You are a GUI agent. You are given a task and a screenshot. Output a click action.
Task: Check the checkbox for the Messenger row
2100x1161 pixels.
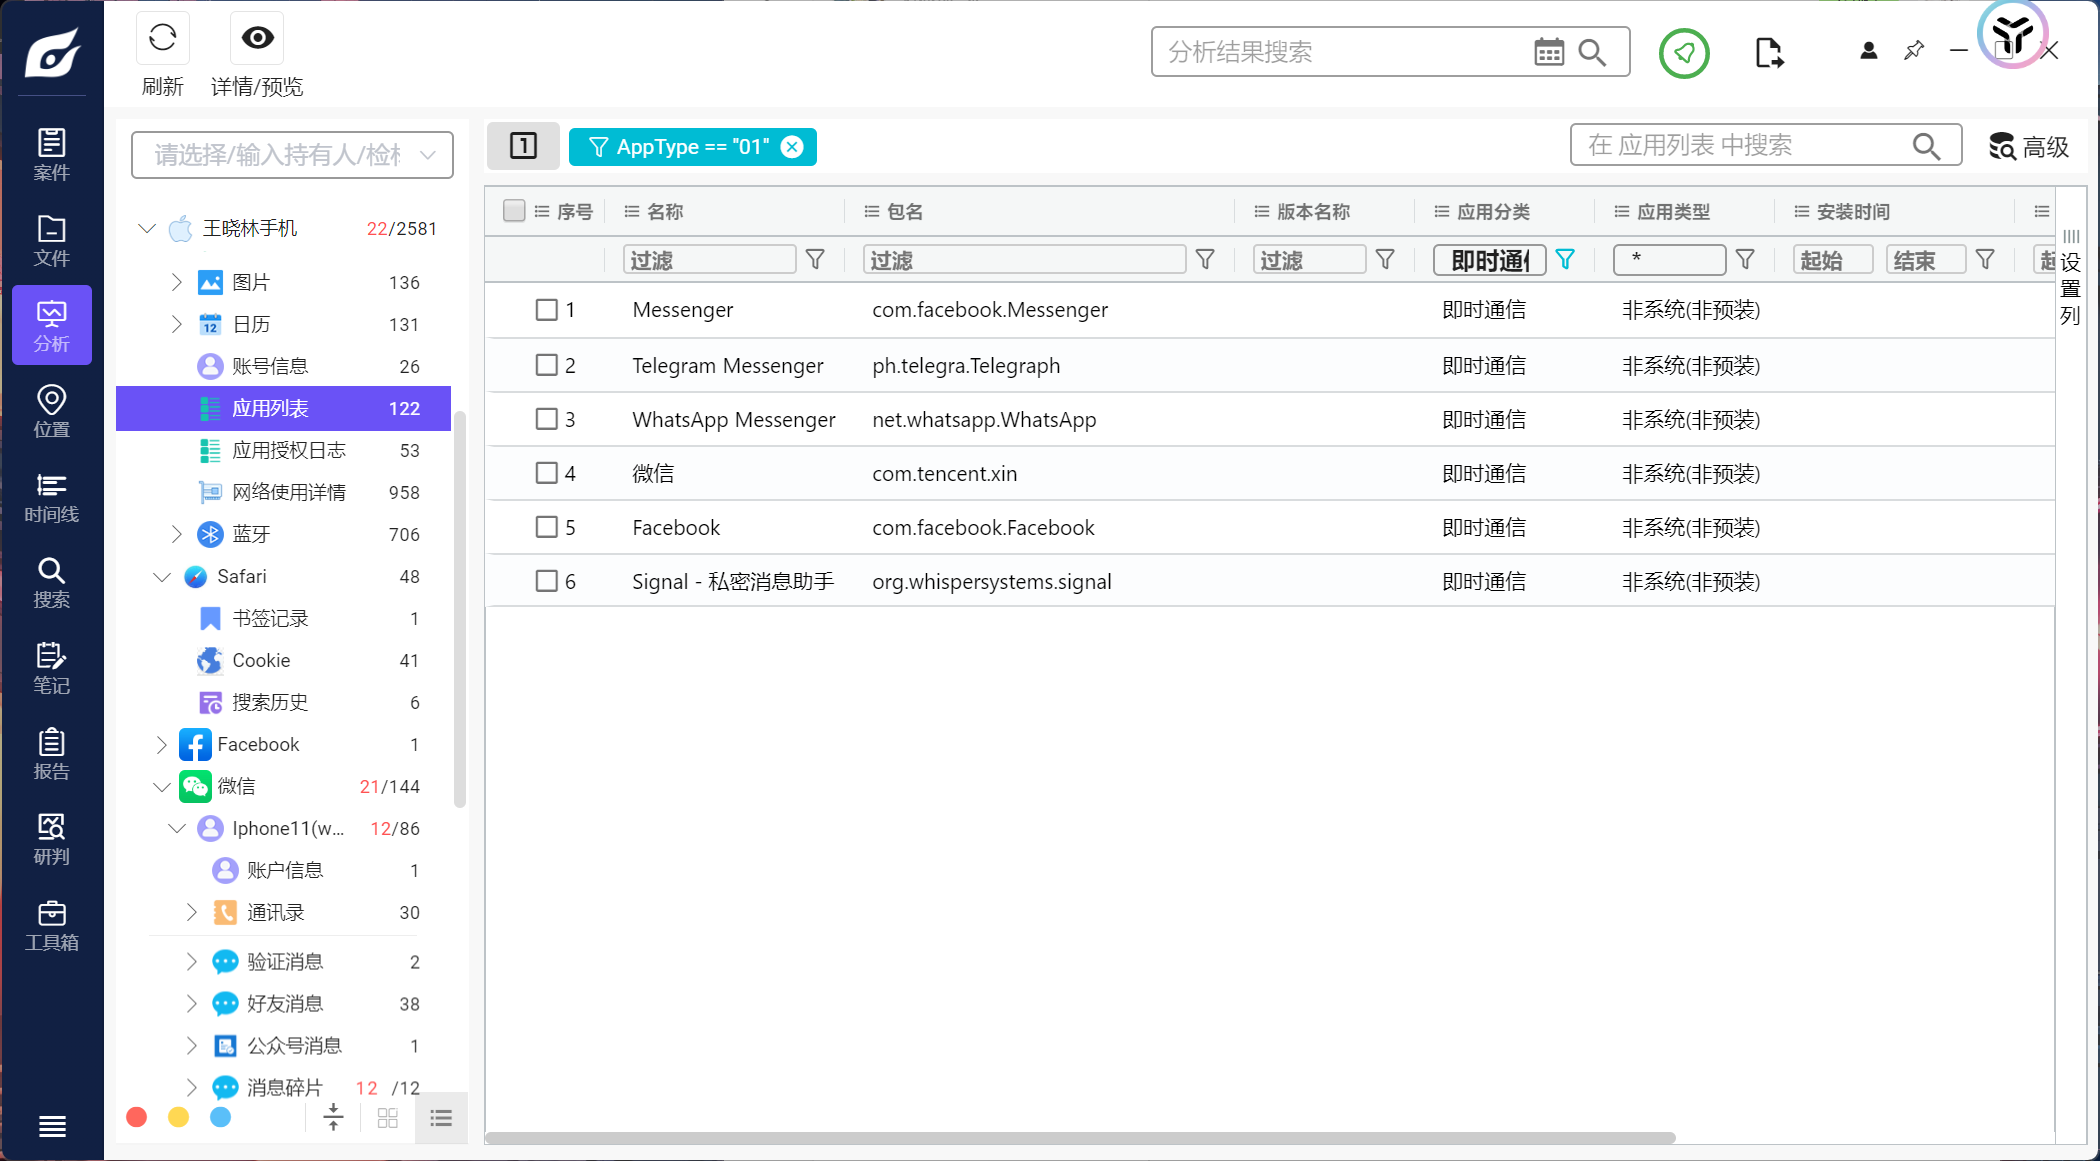click(546, 310)
